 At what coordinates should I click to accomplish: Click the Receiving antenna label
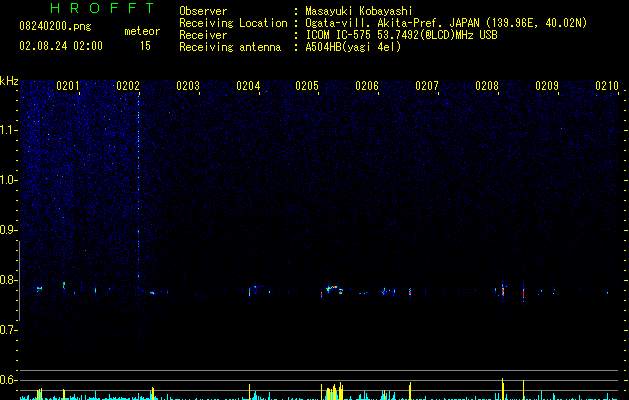230,47
